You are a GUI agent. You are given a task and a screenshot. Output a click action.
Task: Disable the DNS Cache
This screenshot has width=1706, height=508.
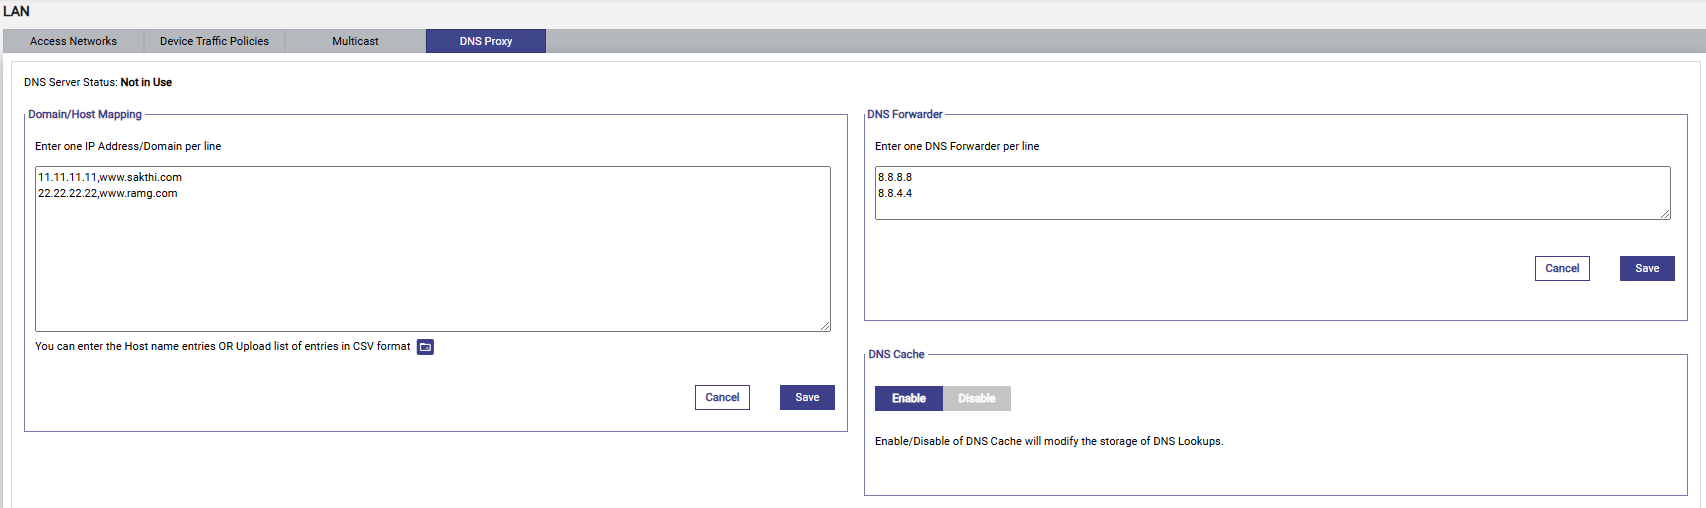pyautogui.click(x=976, y=398)
